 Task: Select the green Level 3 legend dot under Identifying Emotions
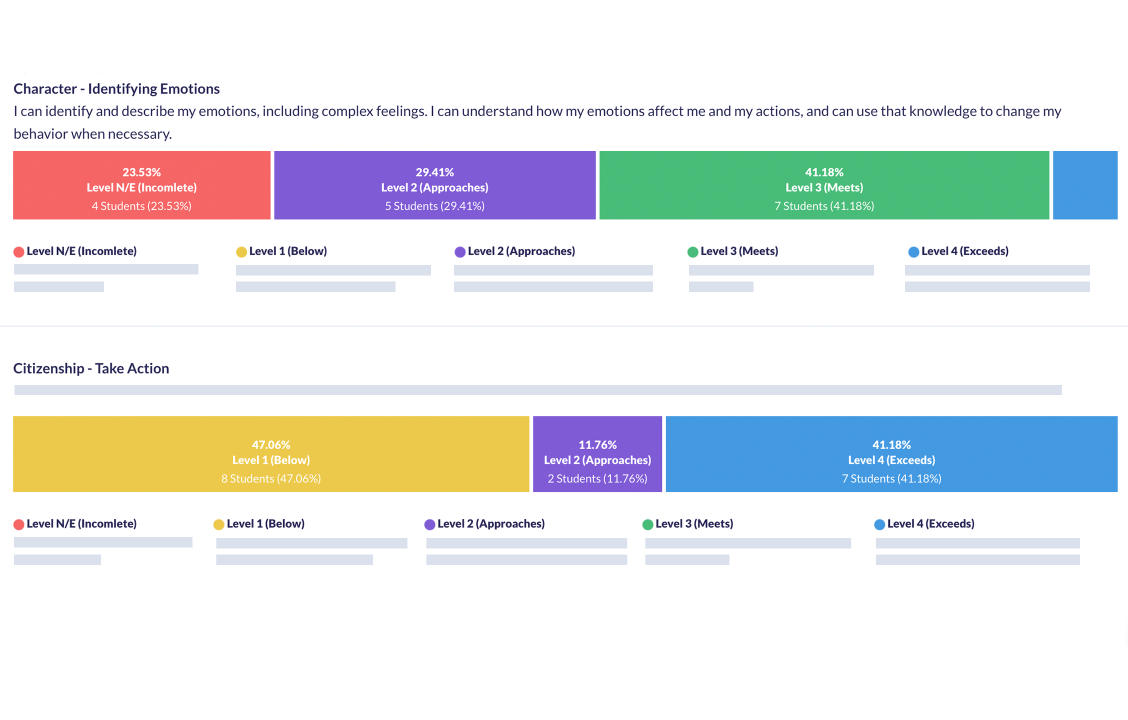(693, 251)
